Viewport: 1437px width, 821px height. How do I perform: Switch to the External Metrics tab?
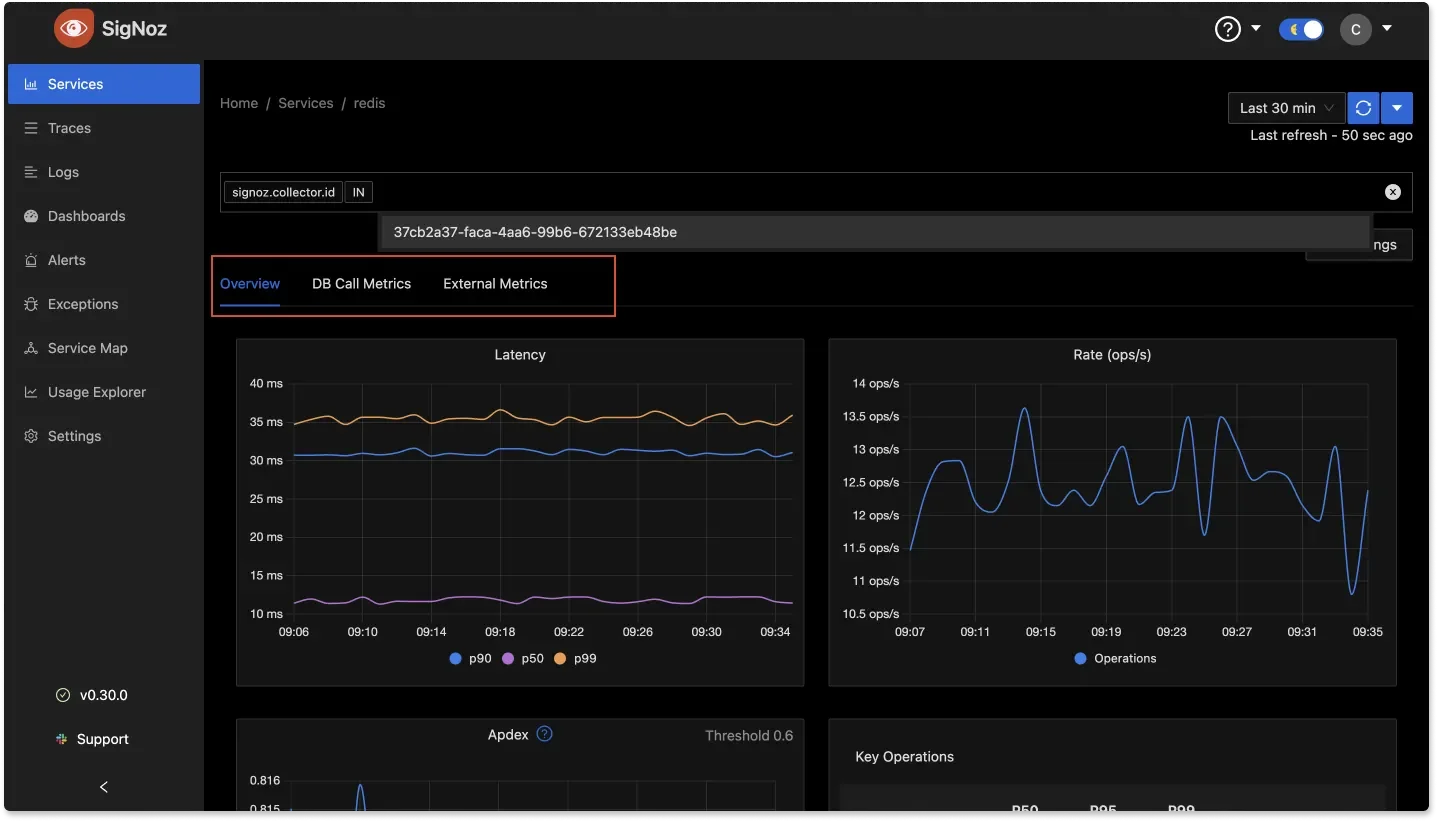(x=495, y=284)
